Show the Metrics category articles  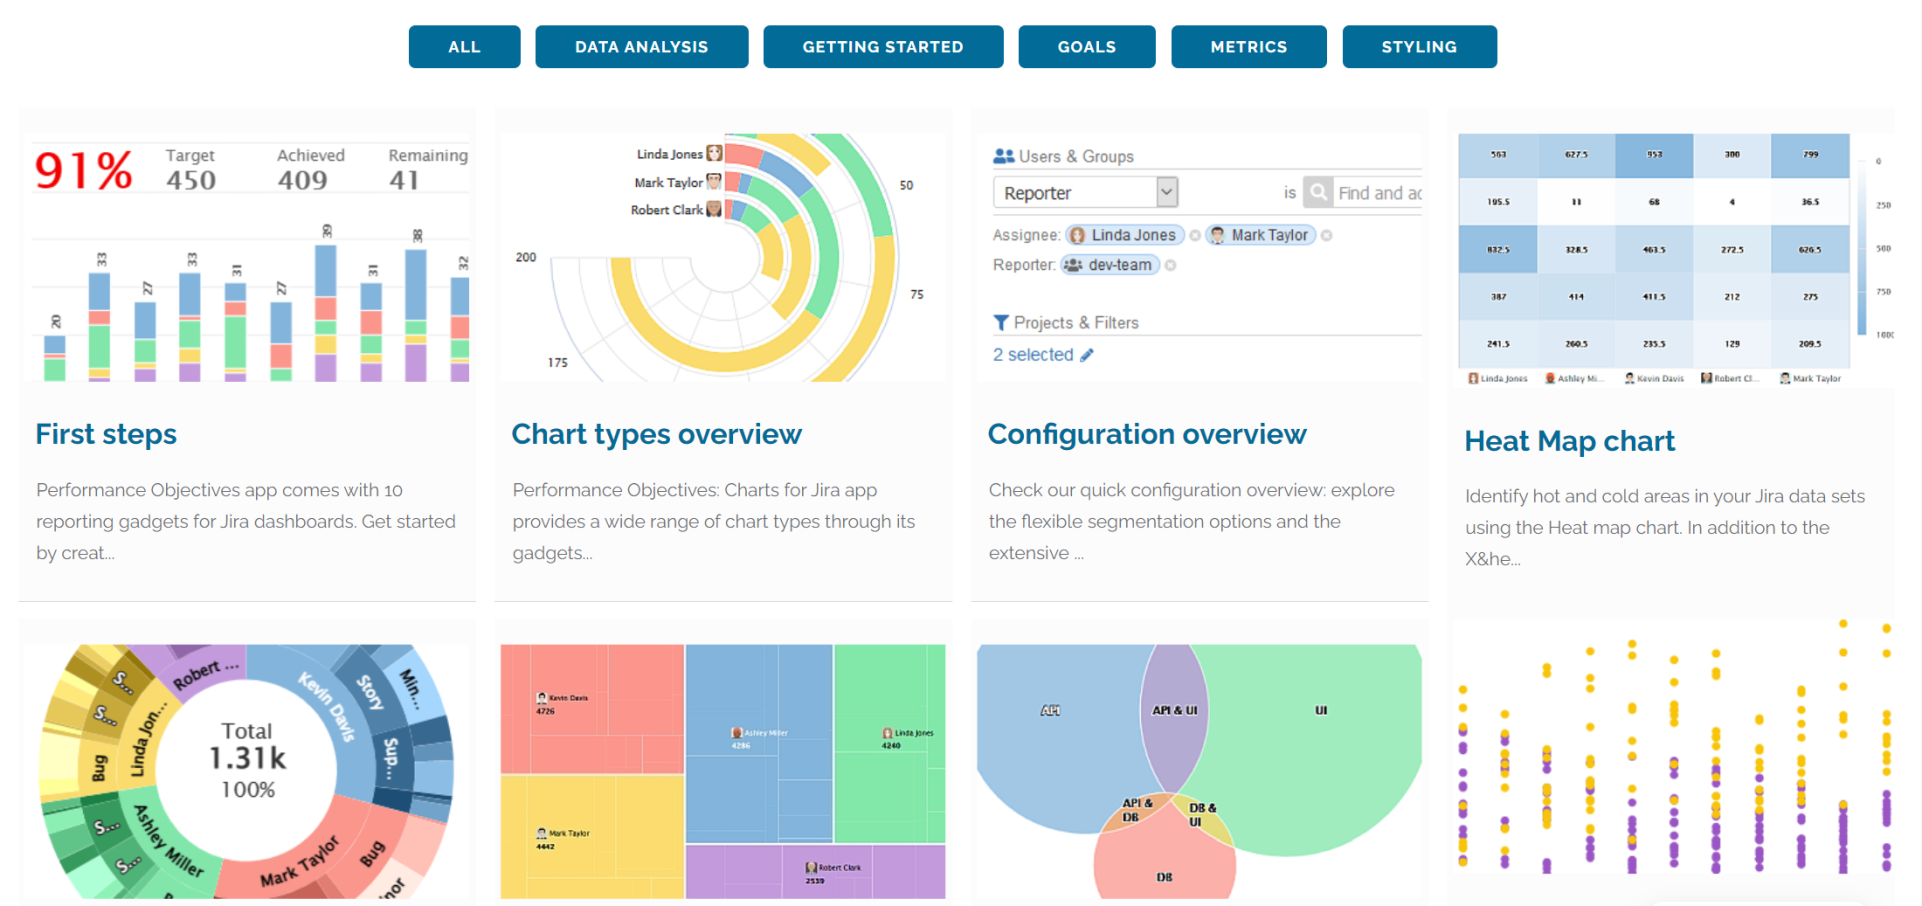[x=1248, y=47]
